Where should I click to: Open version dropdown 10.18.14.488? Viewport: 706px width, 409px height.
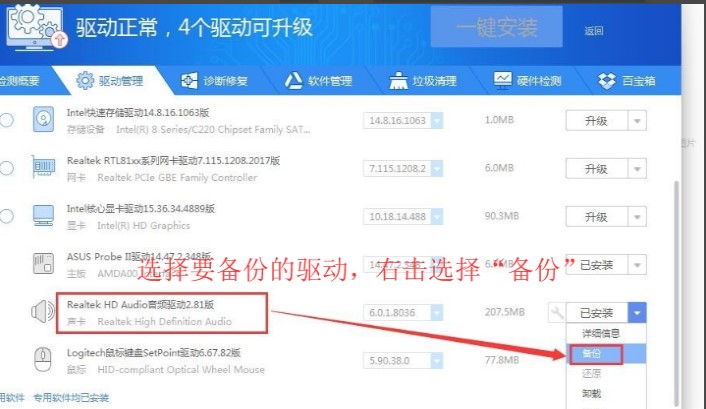(x=437, y=217)
